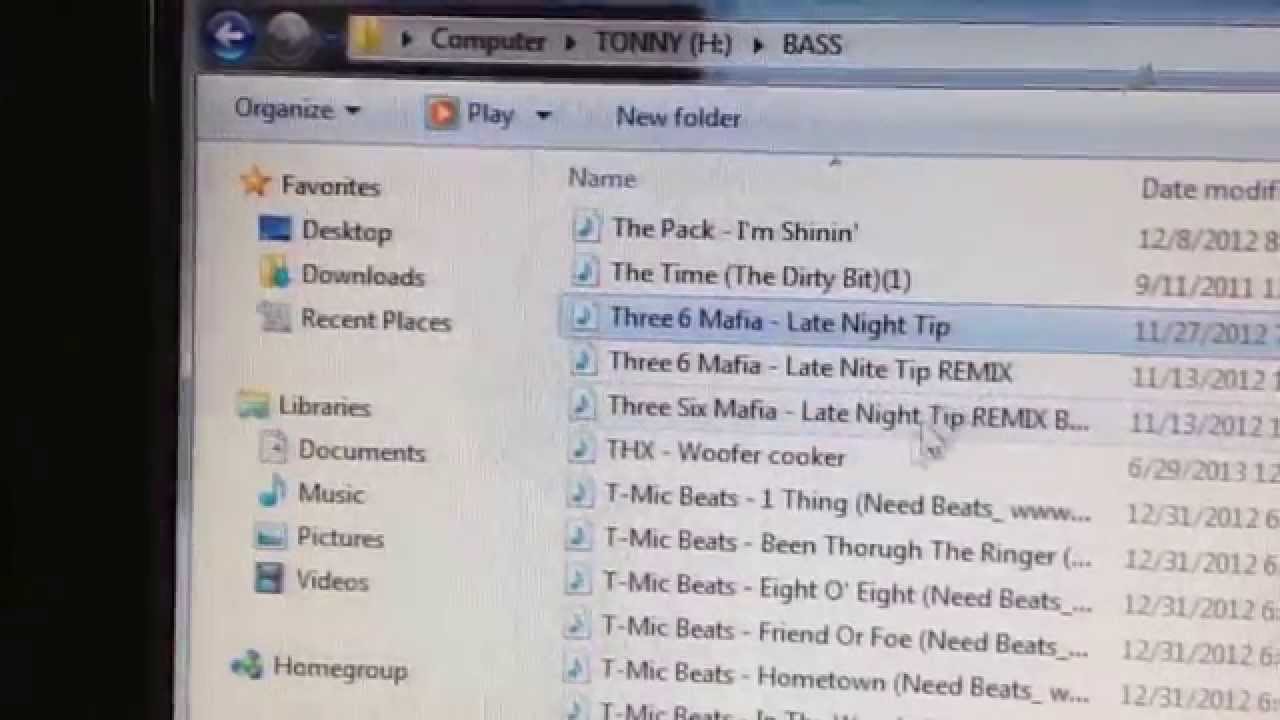Open the Pictures library

pos(340,538)
